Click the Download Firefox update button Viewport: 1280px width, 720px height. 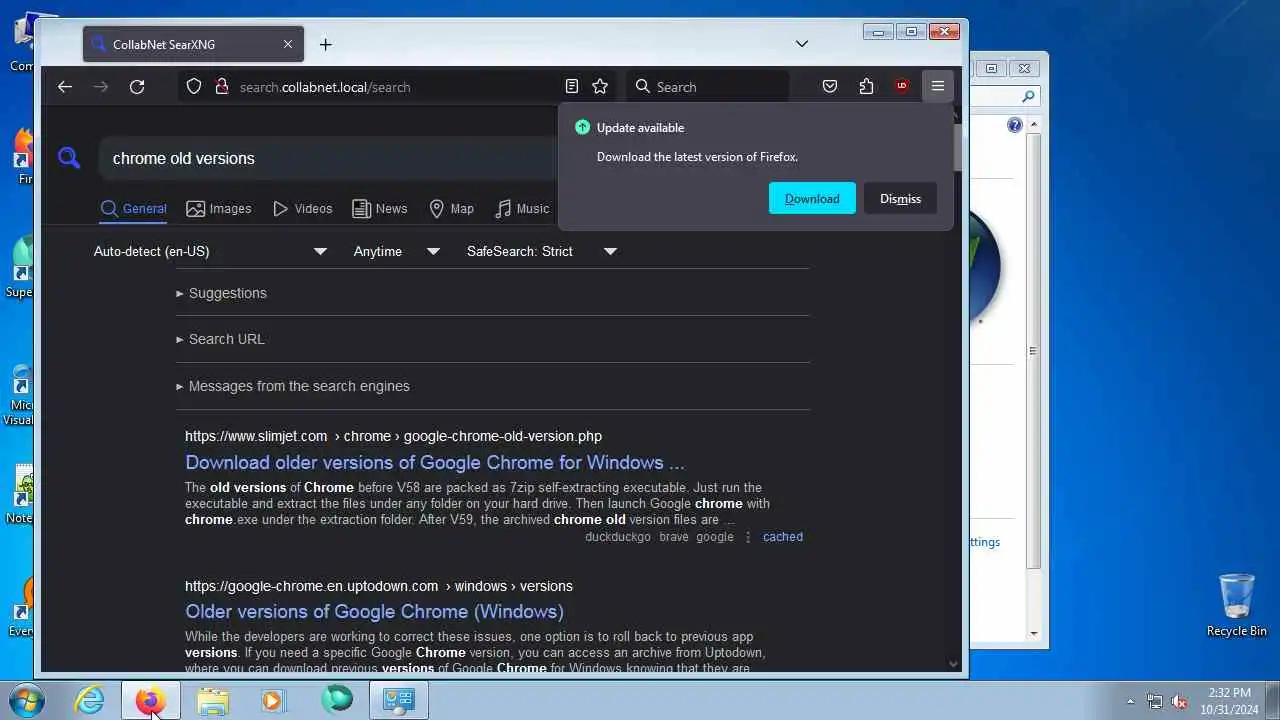click(x=812, y=198)
